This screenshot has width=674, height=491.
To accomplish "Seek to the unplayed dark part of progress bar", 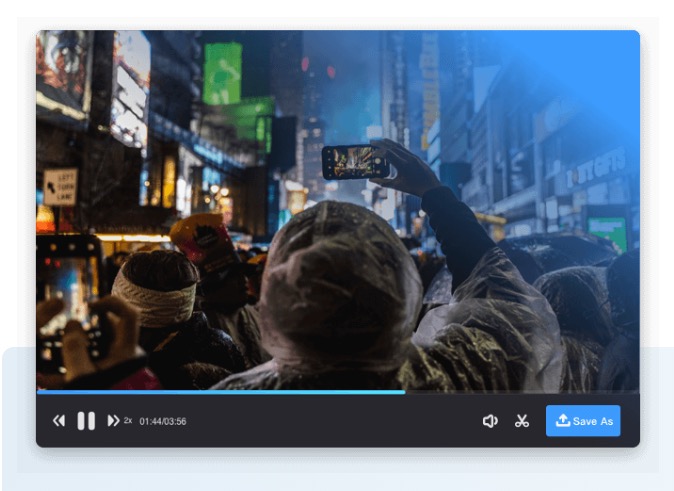I will 520,391.
